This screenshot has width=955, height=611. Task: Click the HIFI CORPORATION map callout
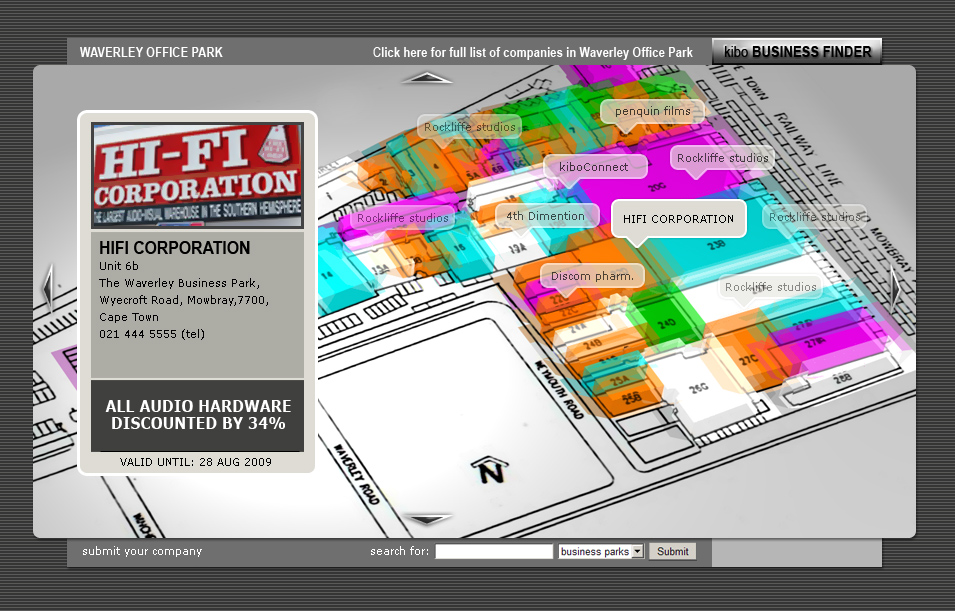[x=678, y=219]
